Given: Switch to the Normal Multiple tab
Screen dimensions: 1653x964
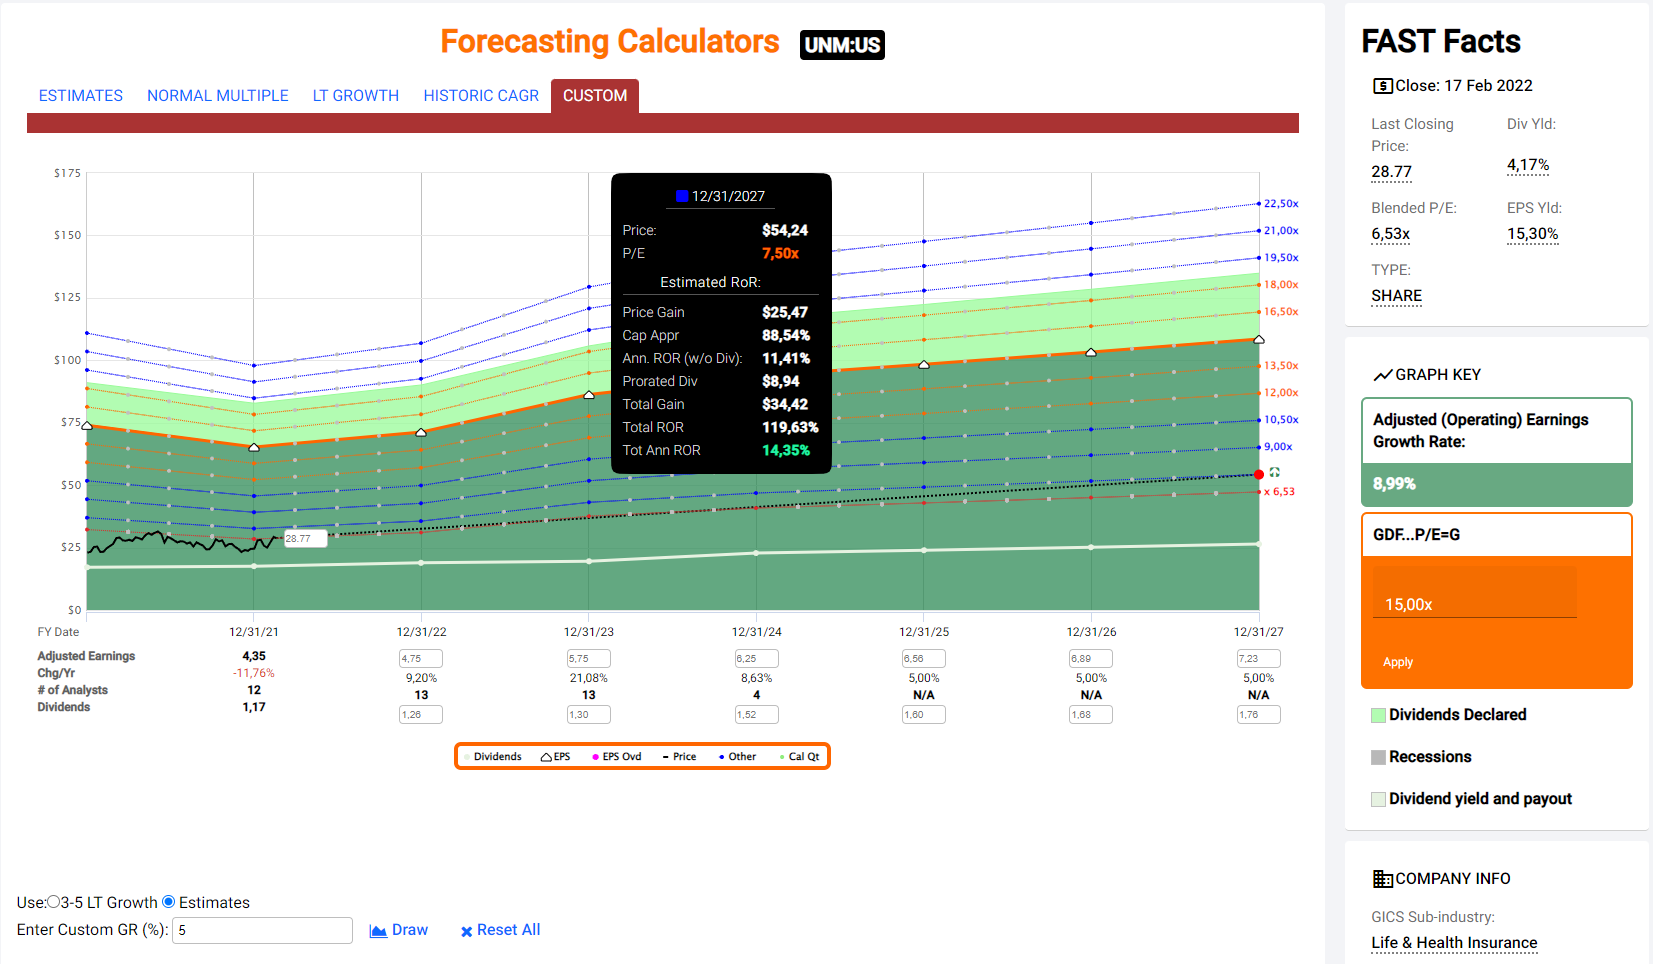Looking at the screenshot, I should pos(218,96).
